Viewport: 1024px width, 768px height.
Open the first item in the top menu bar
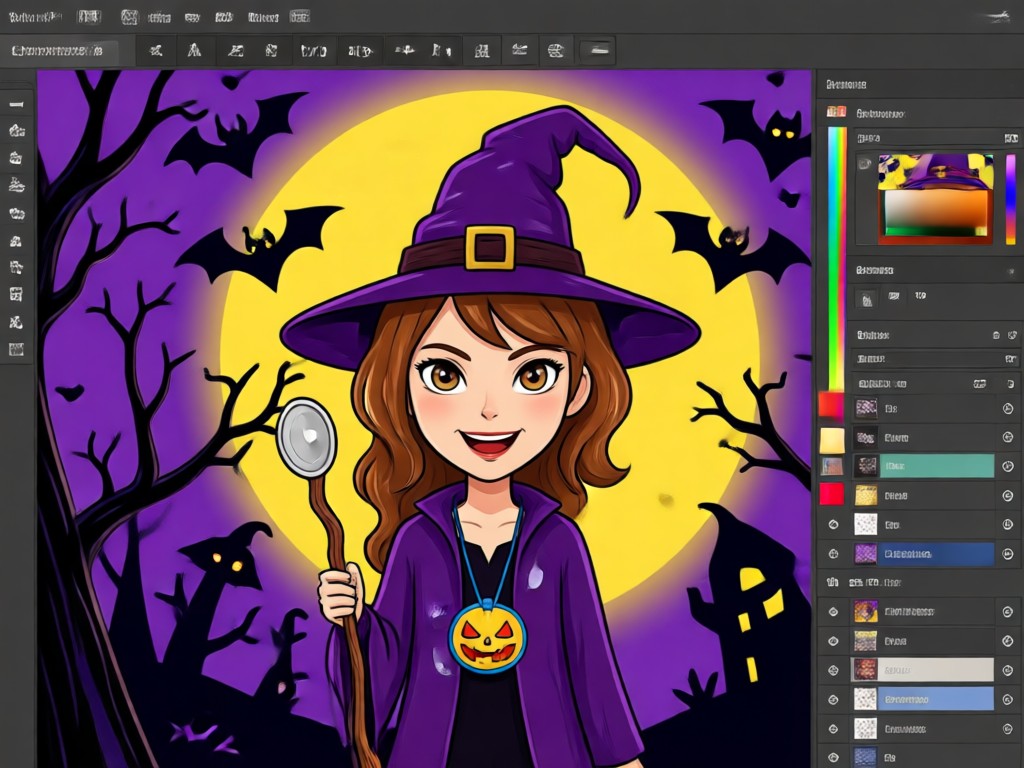pos(35,17)
